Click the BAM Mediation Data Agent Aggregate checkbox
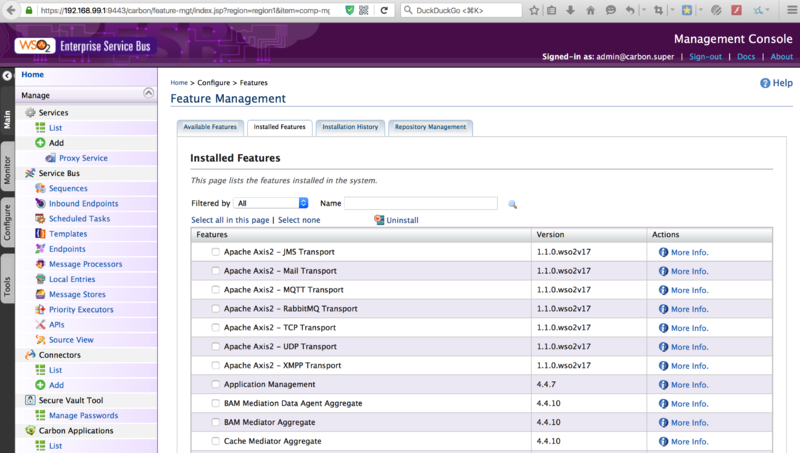Viewport: 800px width, 453px height. pos(215,403)
